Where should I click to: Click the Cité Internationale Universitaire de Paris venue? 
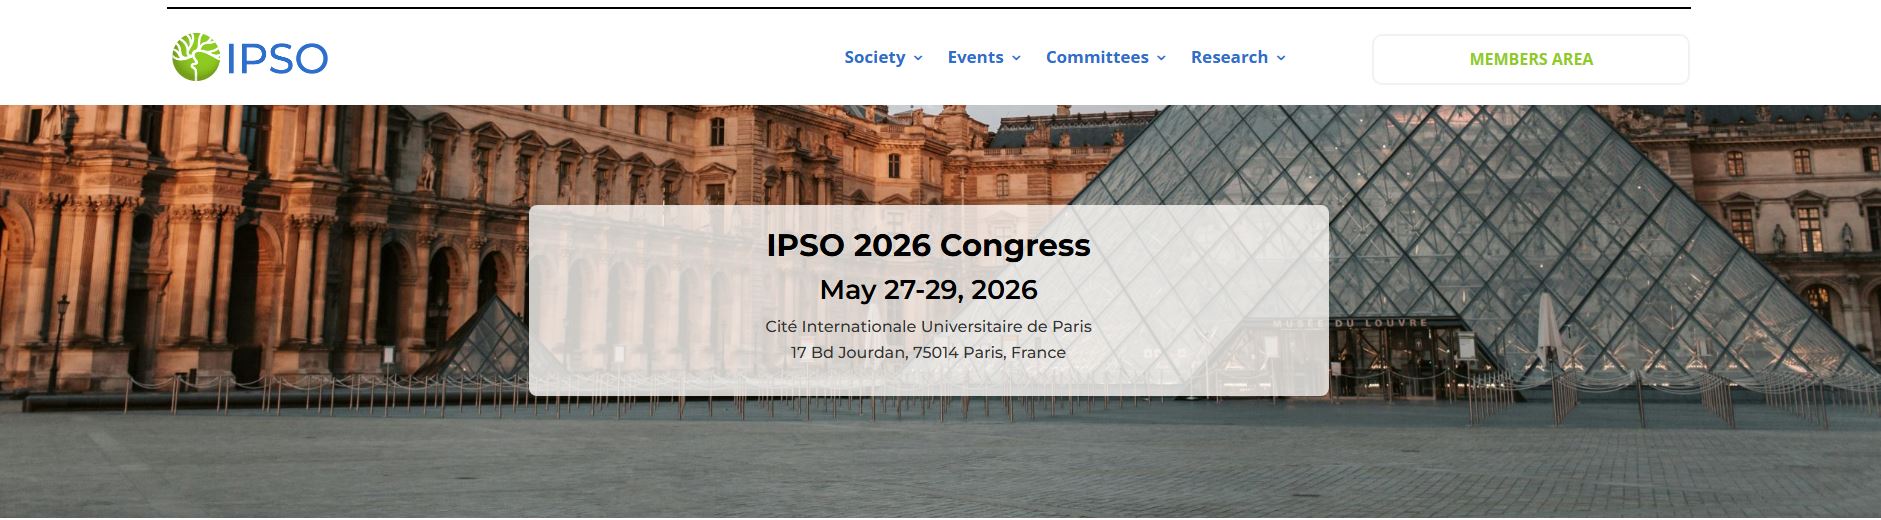[928, 327]
